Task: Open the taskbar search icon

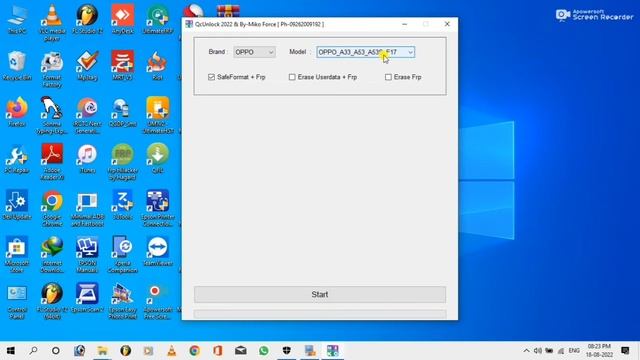Action: coord(33,351)
